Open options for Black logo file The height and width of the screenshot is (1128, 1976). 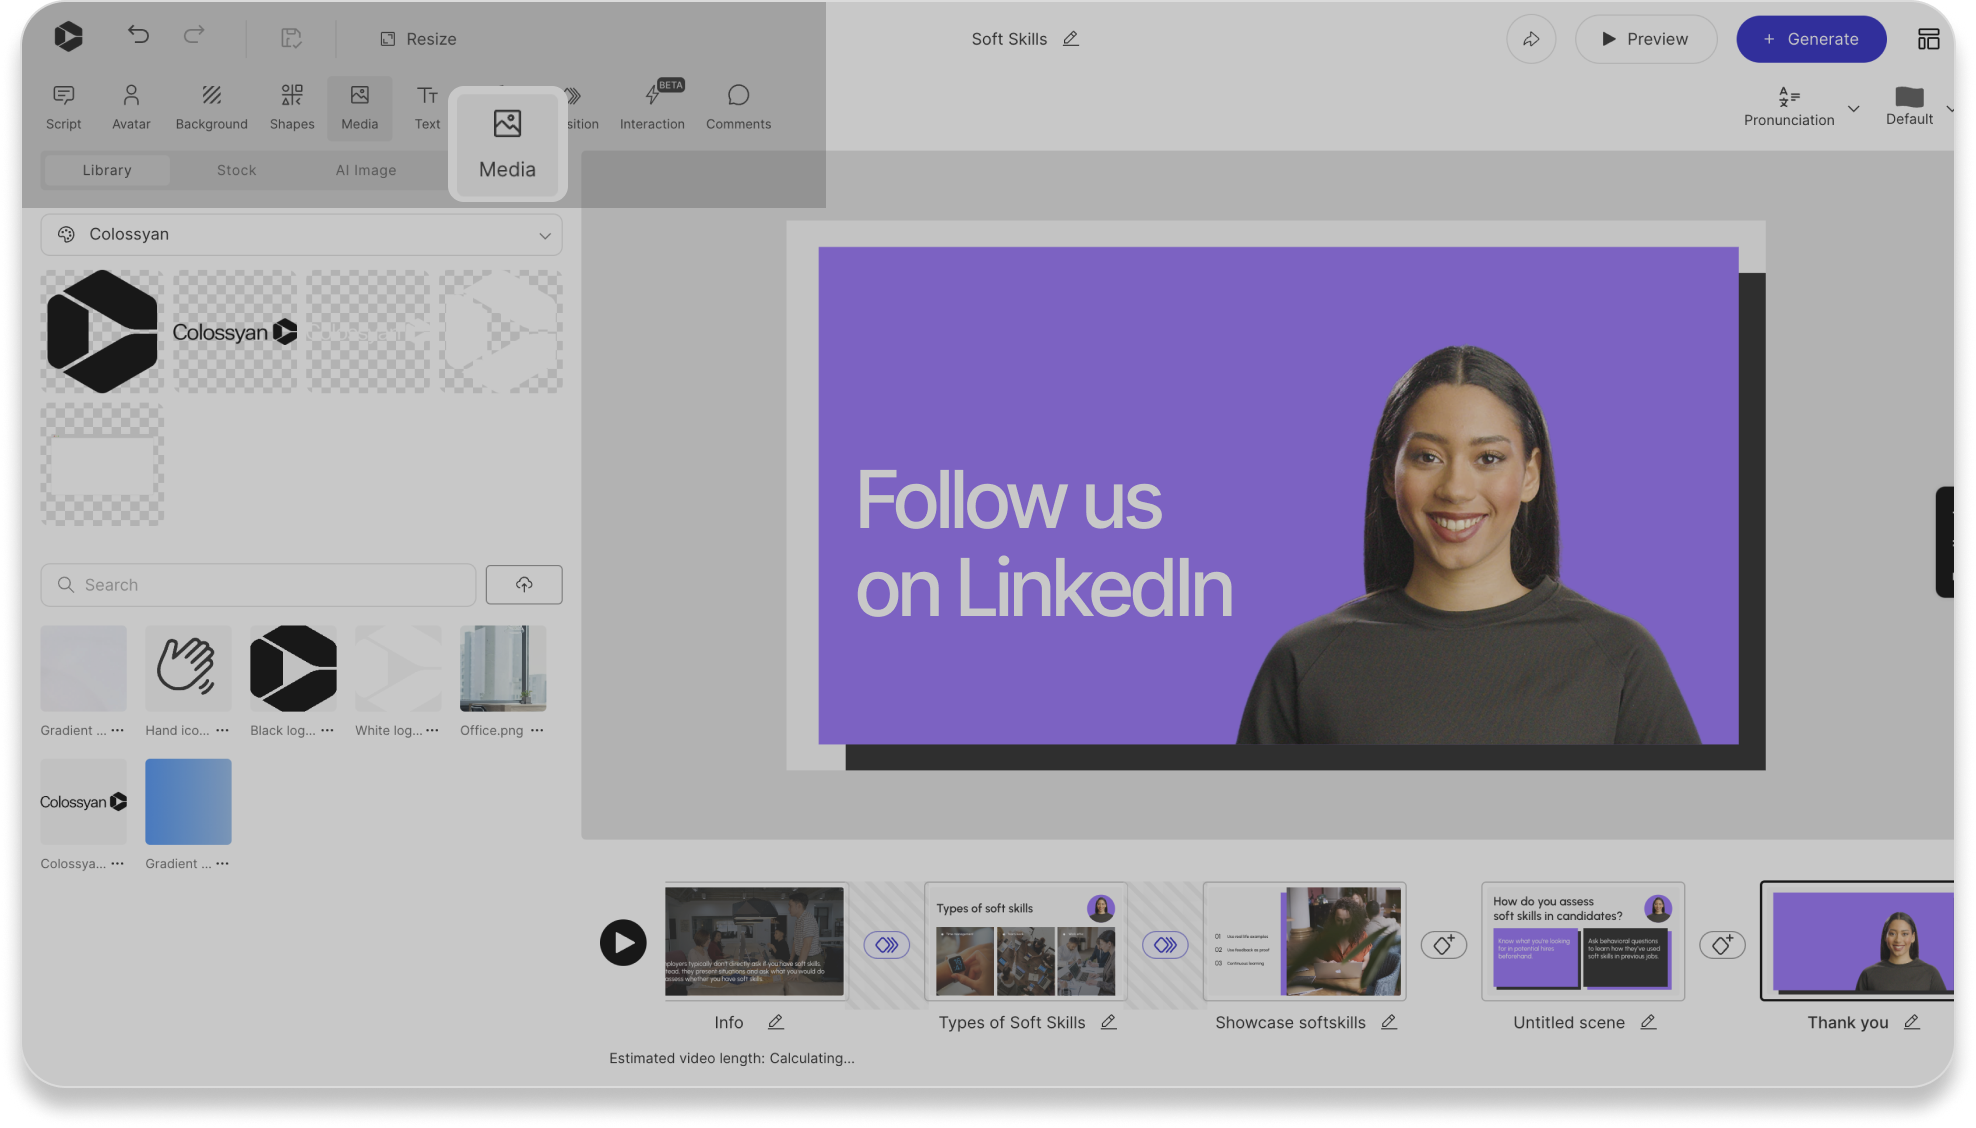[x=327, y=730]
